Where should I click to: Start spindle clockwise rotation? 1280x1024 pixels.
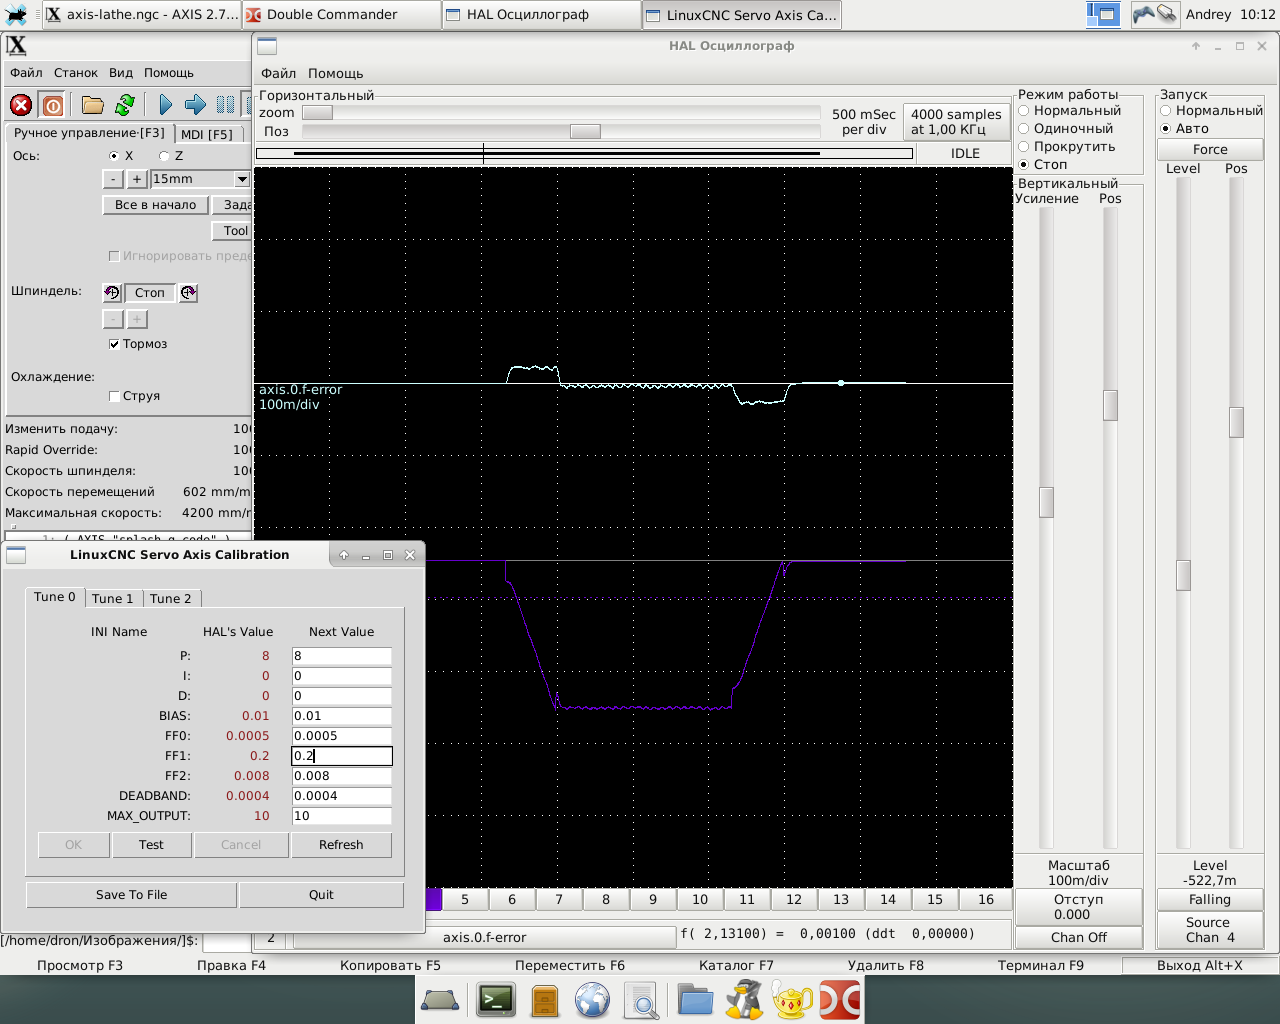click(188, 293)
